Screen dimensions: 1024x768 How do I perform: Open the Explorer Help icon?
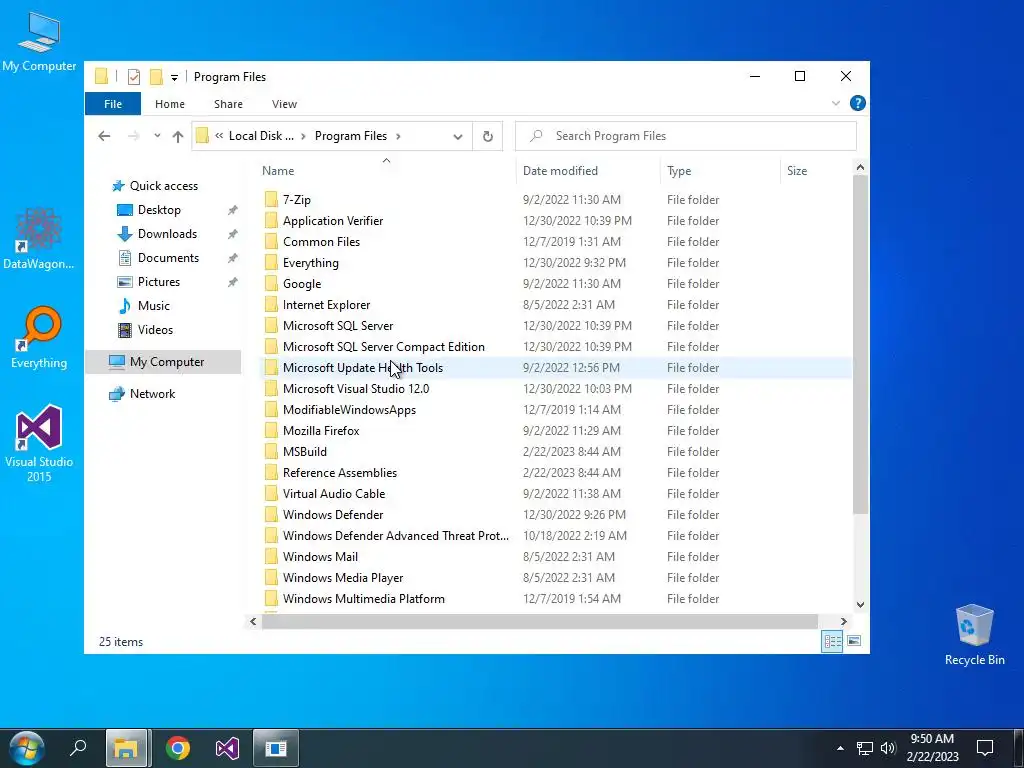[857, 103]
